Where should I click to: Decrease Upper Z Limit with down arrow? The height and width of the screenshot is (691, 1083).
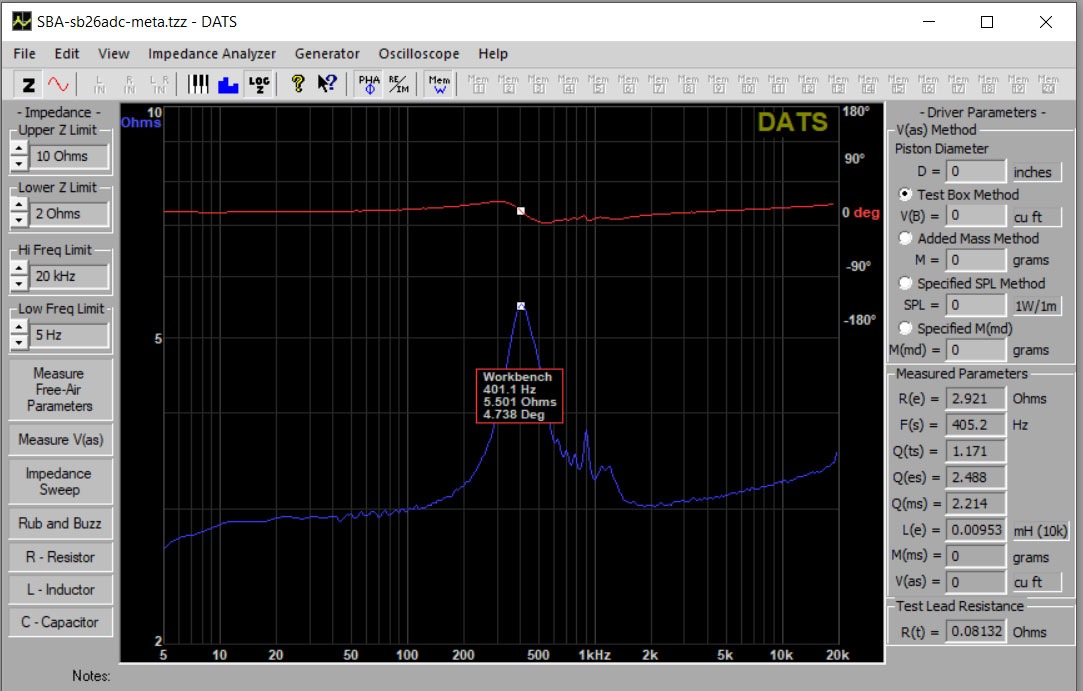tap(19, 164)
